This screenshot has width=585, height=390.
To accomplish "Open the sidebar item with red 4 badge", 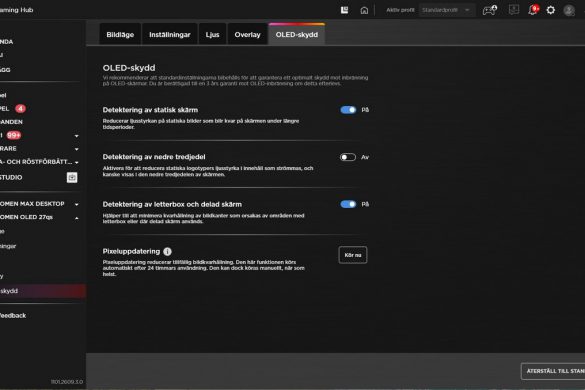I will [x=13, y=109].
